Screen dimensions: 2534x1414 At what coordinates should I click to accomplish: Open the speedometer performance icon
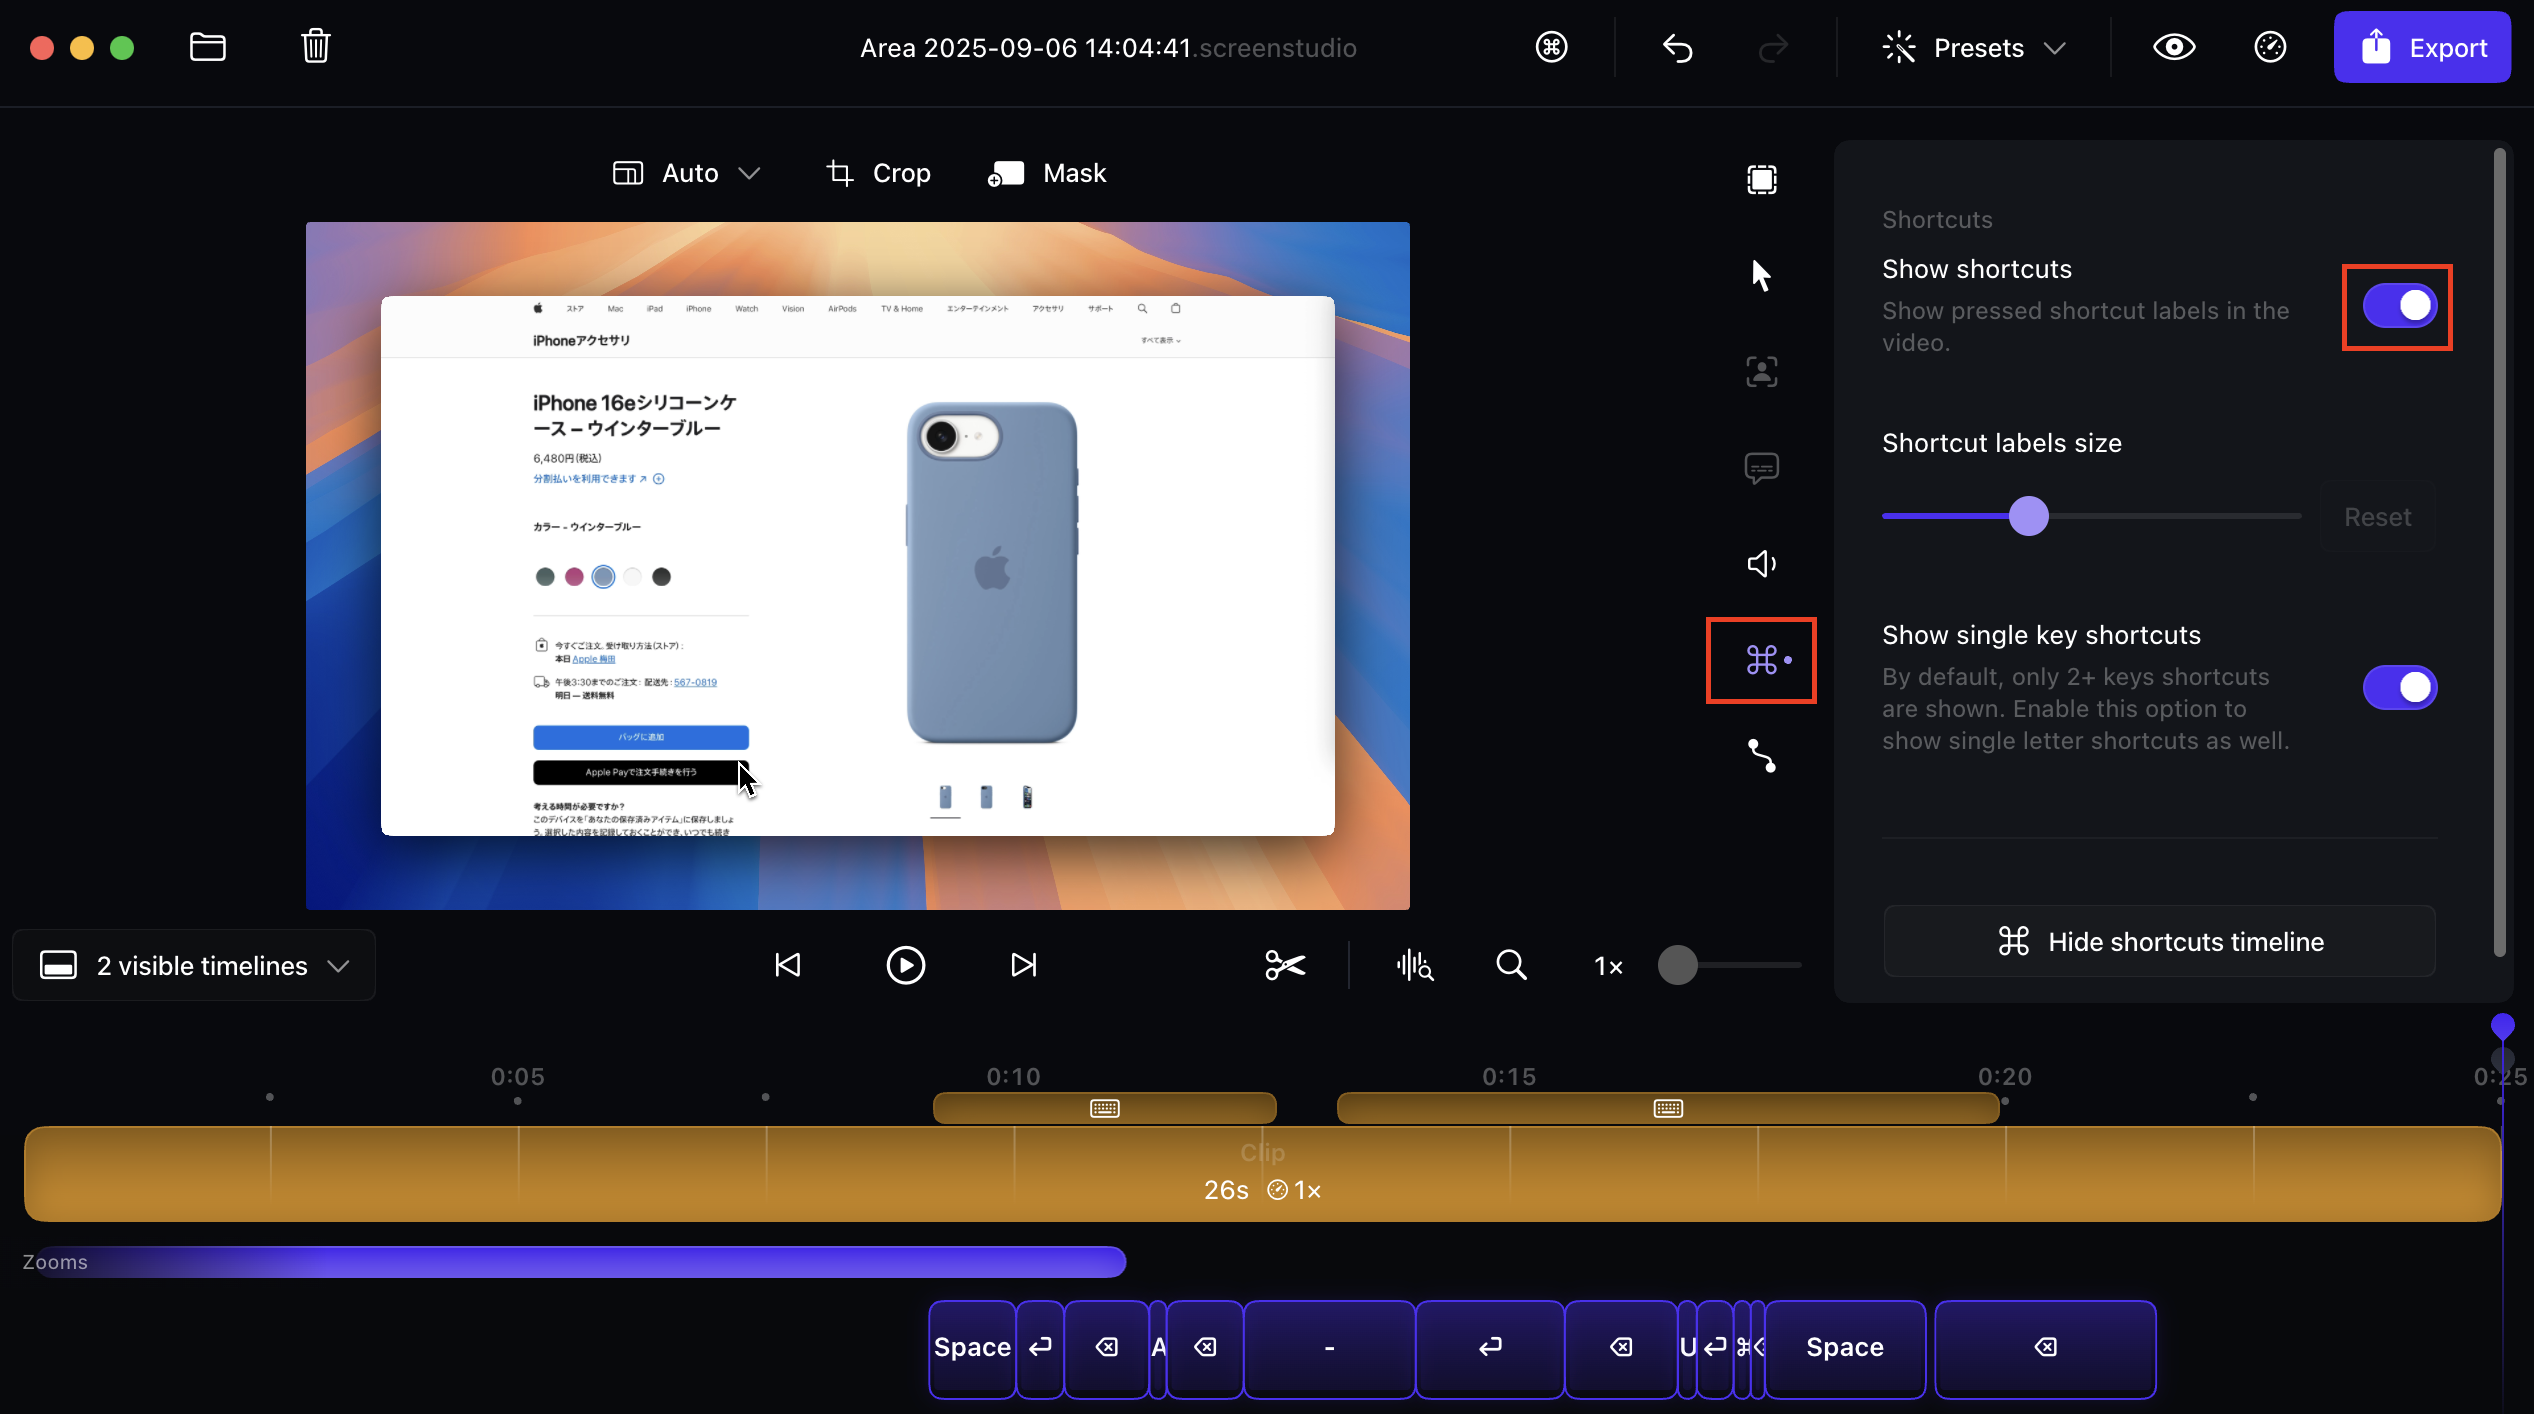[2270, 47]
